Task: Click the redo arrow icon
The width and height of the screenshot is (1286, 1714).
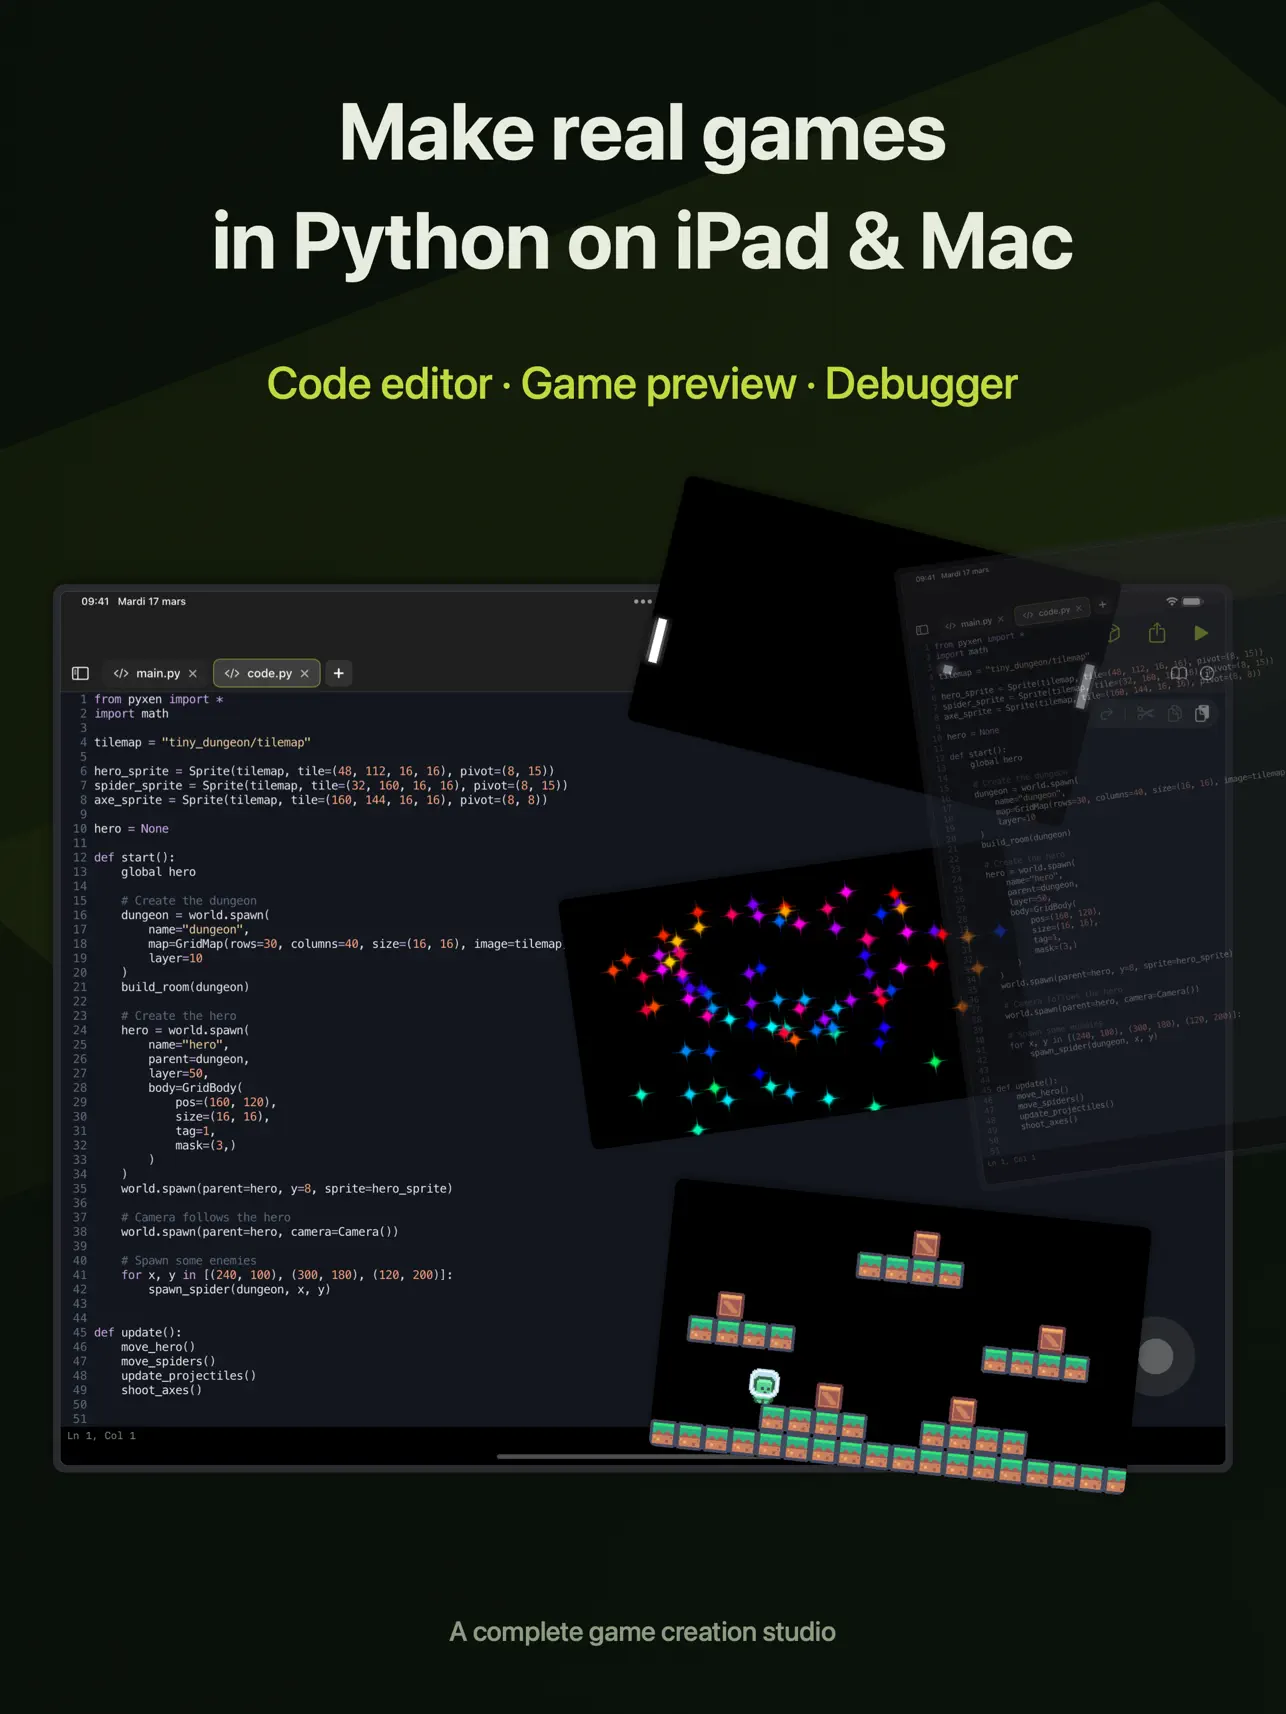Action: point(1106,714)
